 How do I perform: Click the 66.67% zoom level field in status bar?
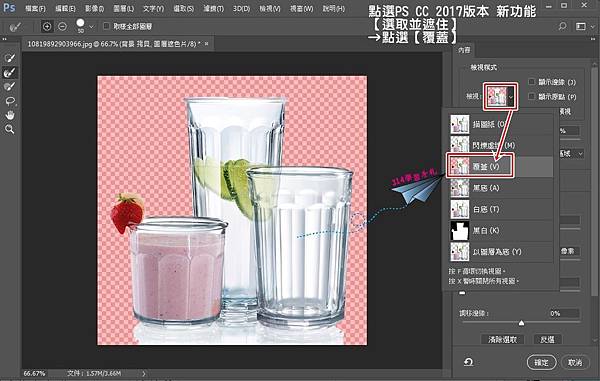pos(34,373)
